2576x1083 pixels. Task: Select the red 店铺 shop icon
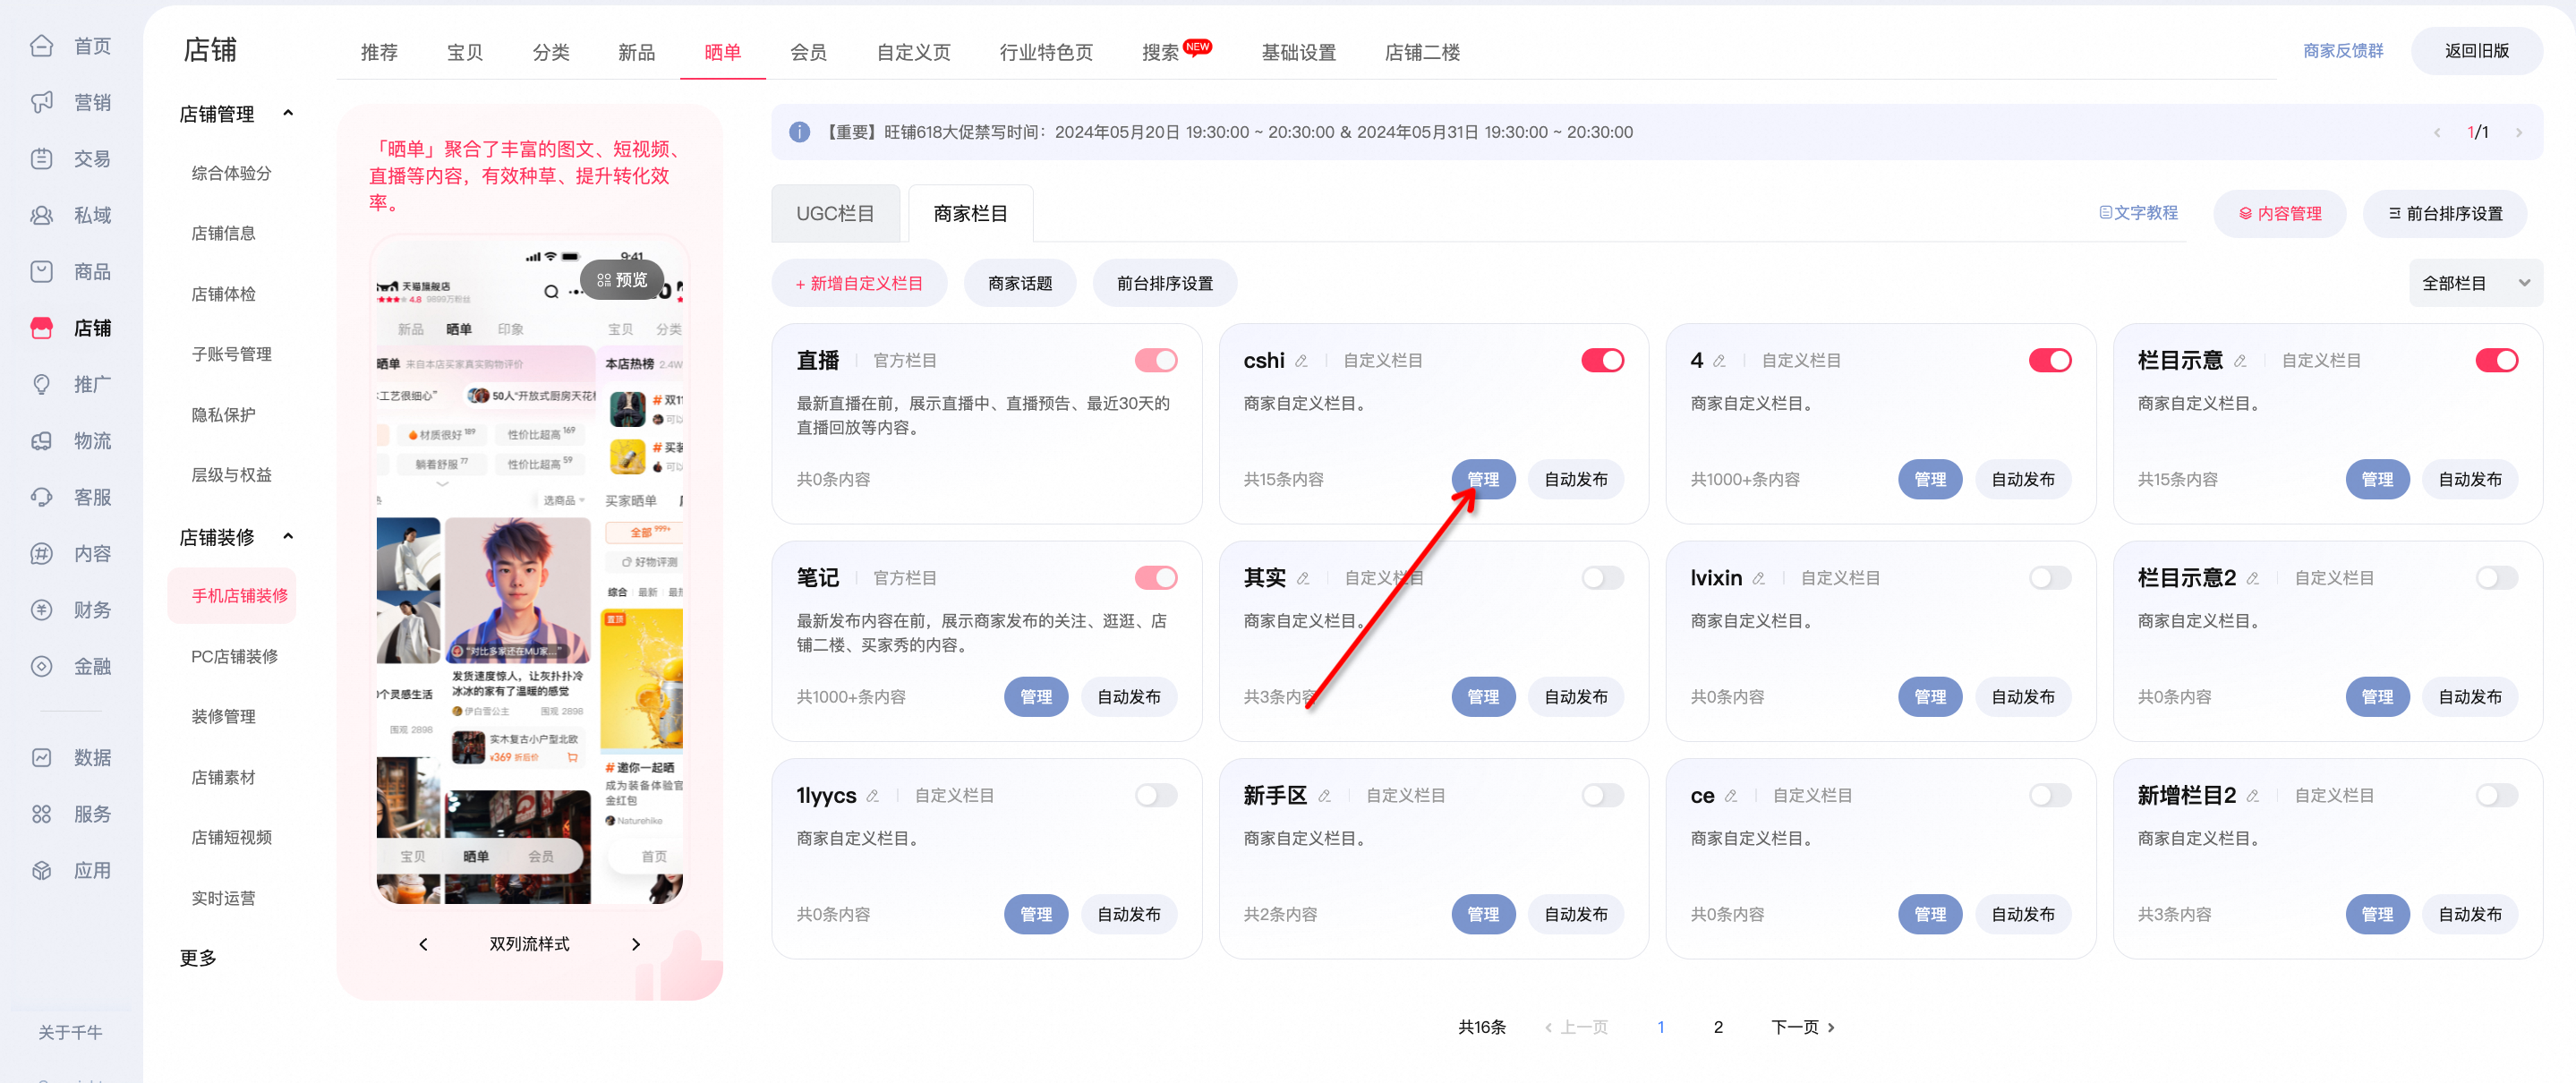point(41,328)
